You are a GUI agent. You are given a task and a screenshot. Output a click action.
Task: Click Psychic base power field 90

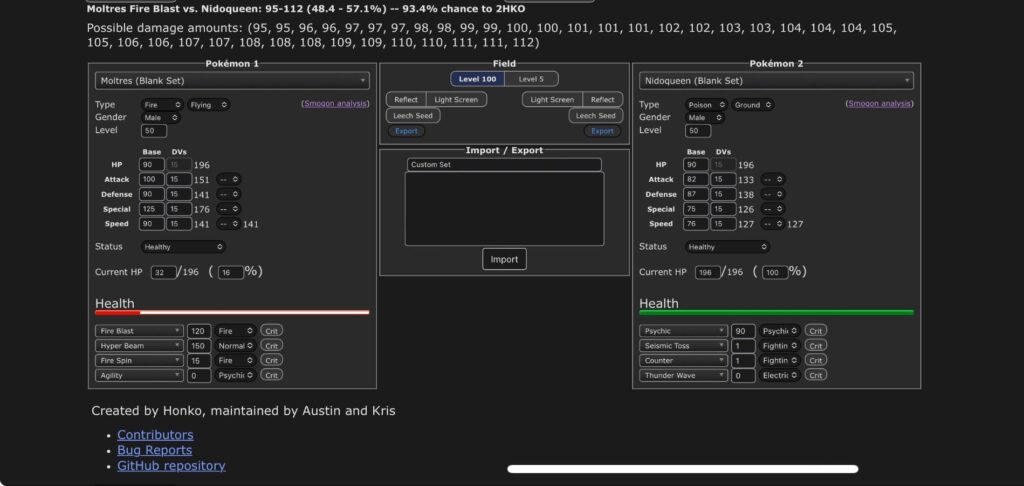[x=743, y=331]
